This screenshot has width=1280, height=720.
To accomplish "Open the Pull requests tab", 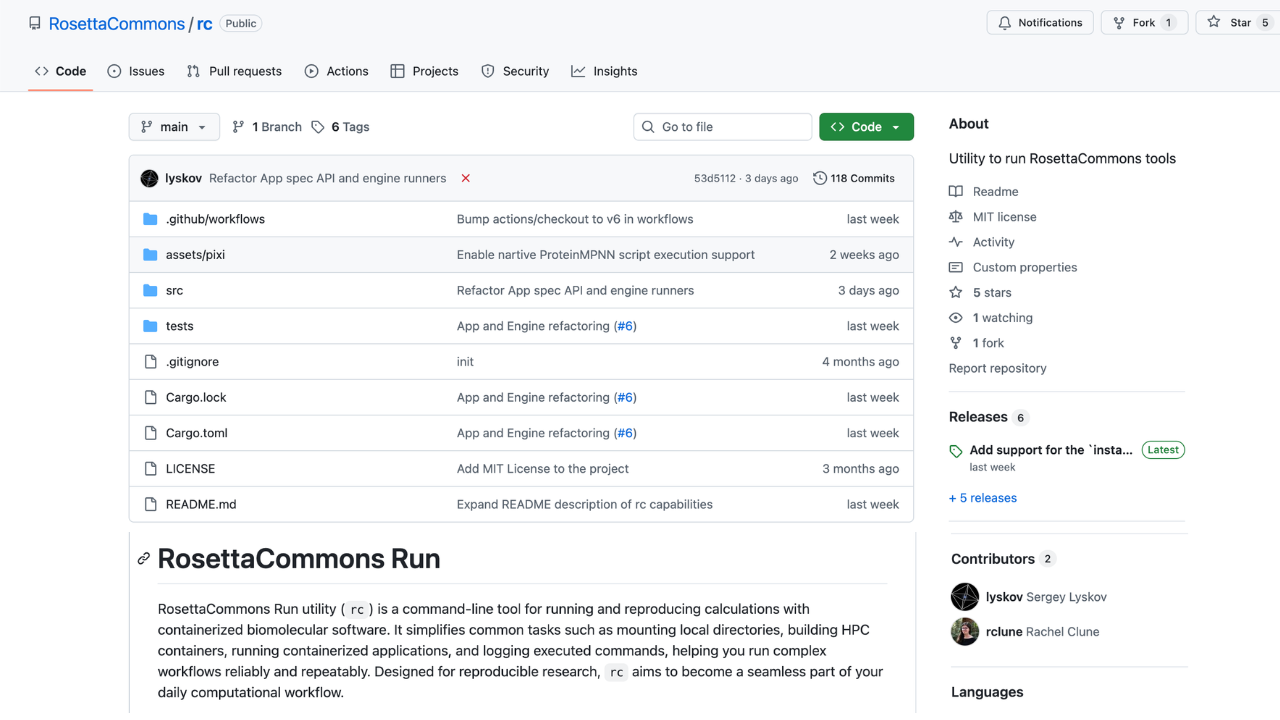I will pyautogui.click(x=234, y=71).
